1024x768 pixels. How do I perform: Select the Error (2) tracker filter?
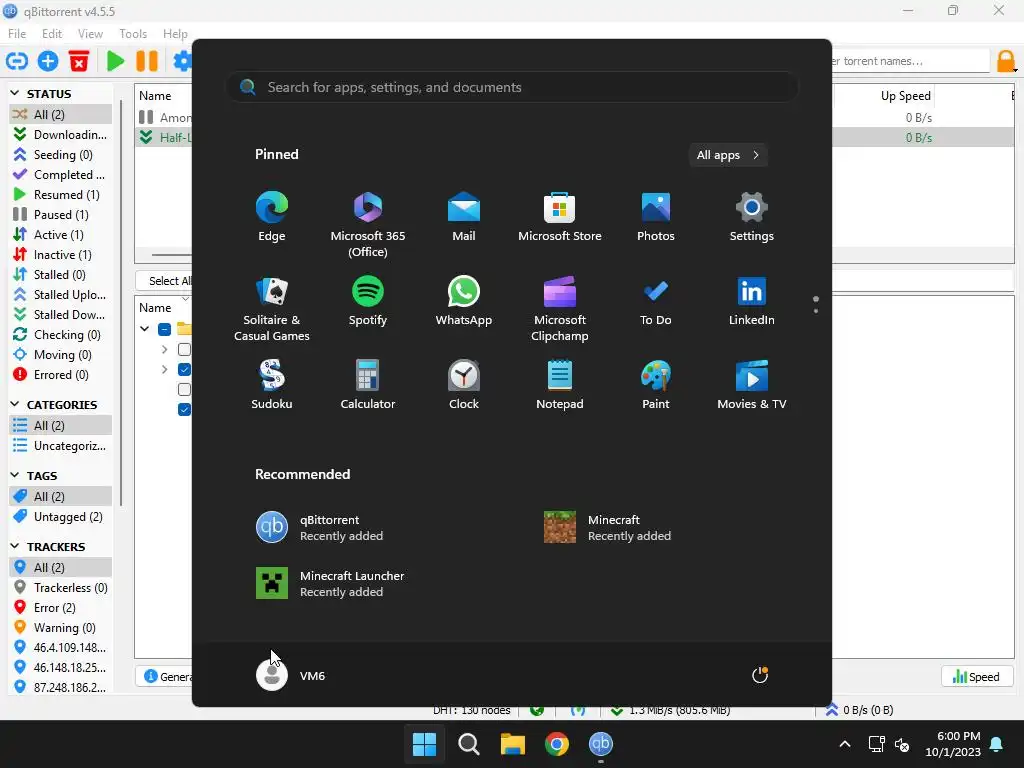click(x=61, y=608)
